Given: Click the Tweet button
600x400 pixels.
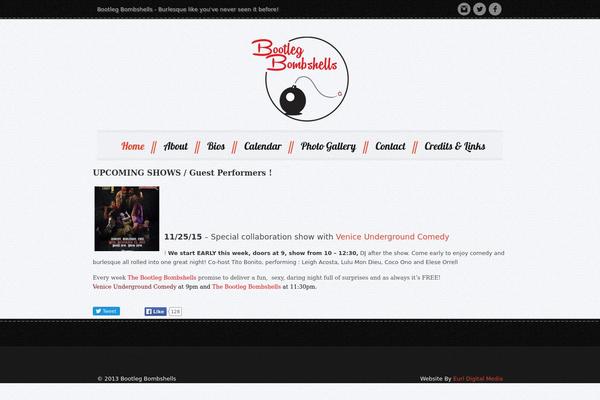Looking at the screenshot, I should coord(106,311).
